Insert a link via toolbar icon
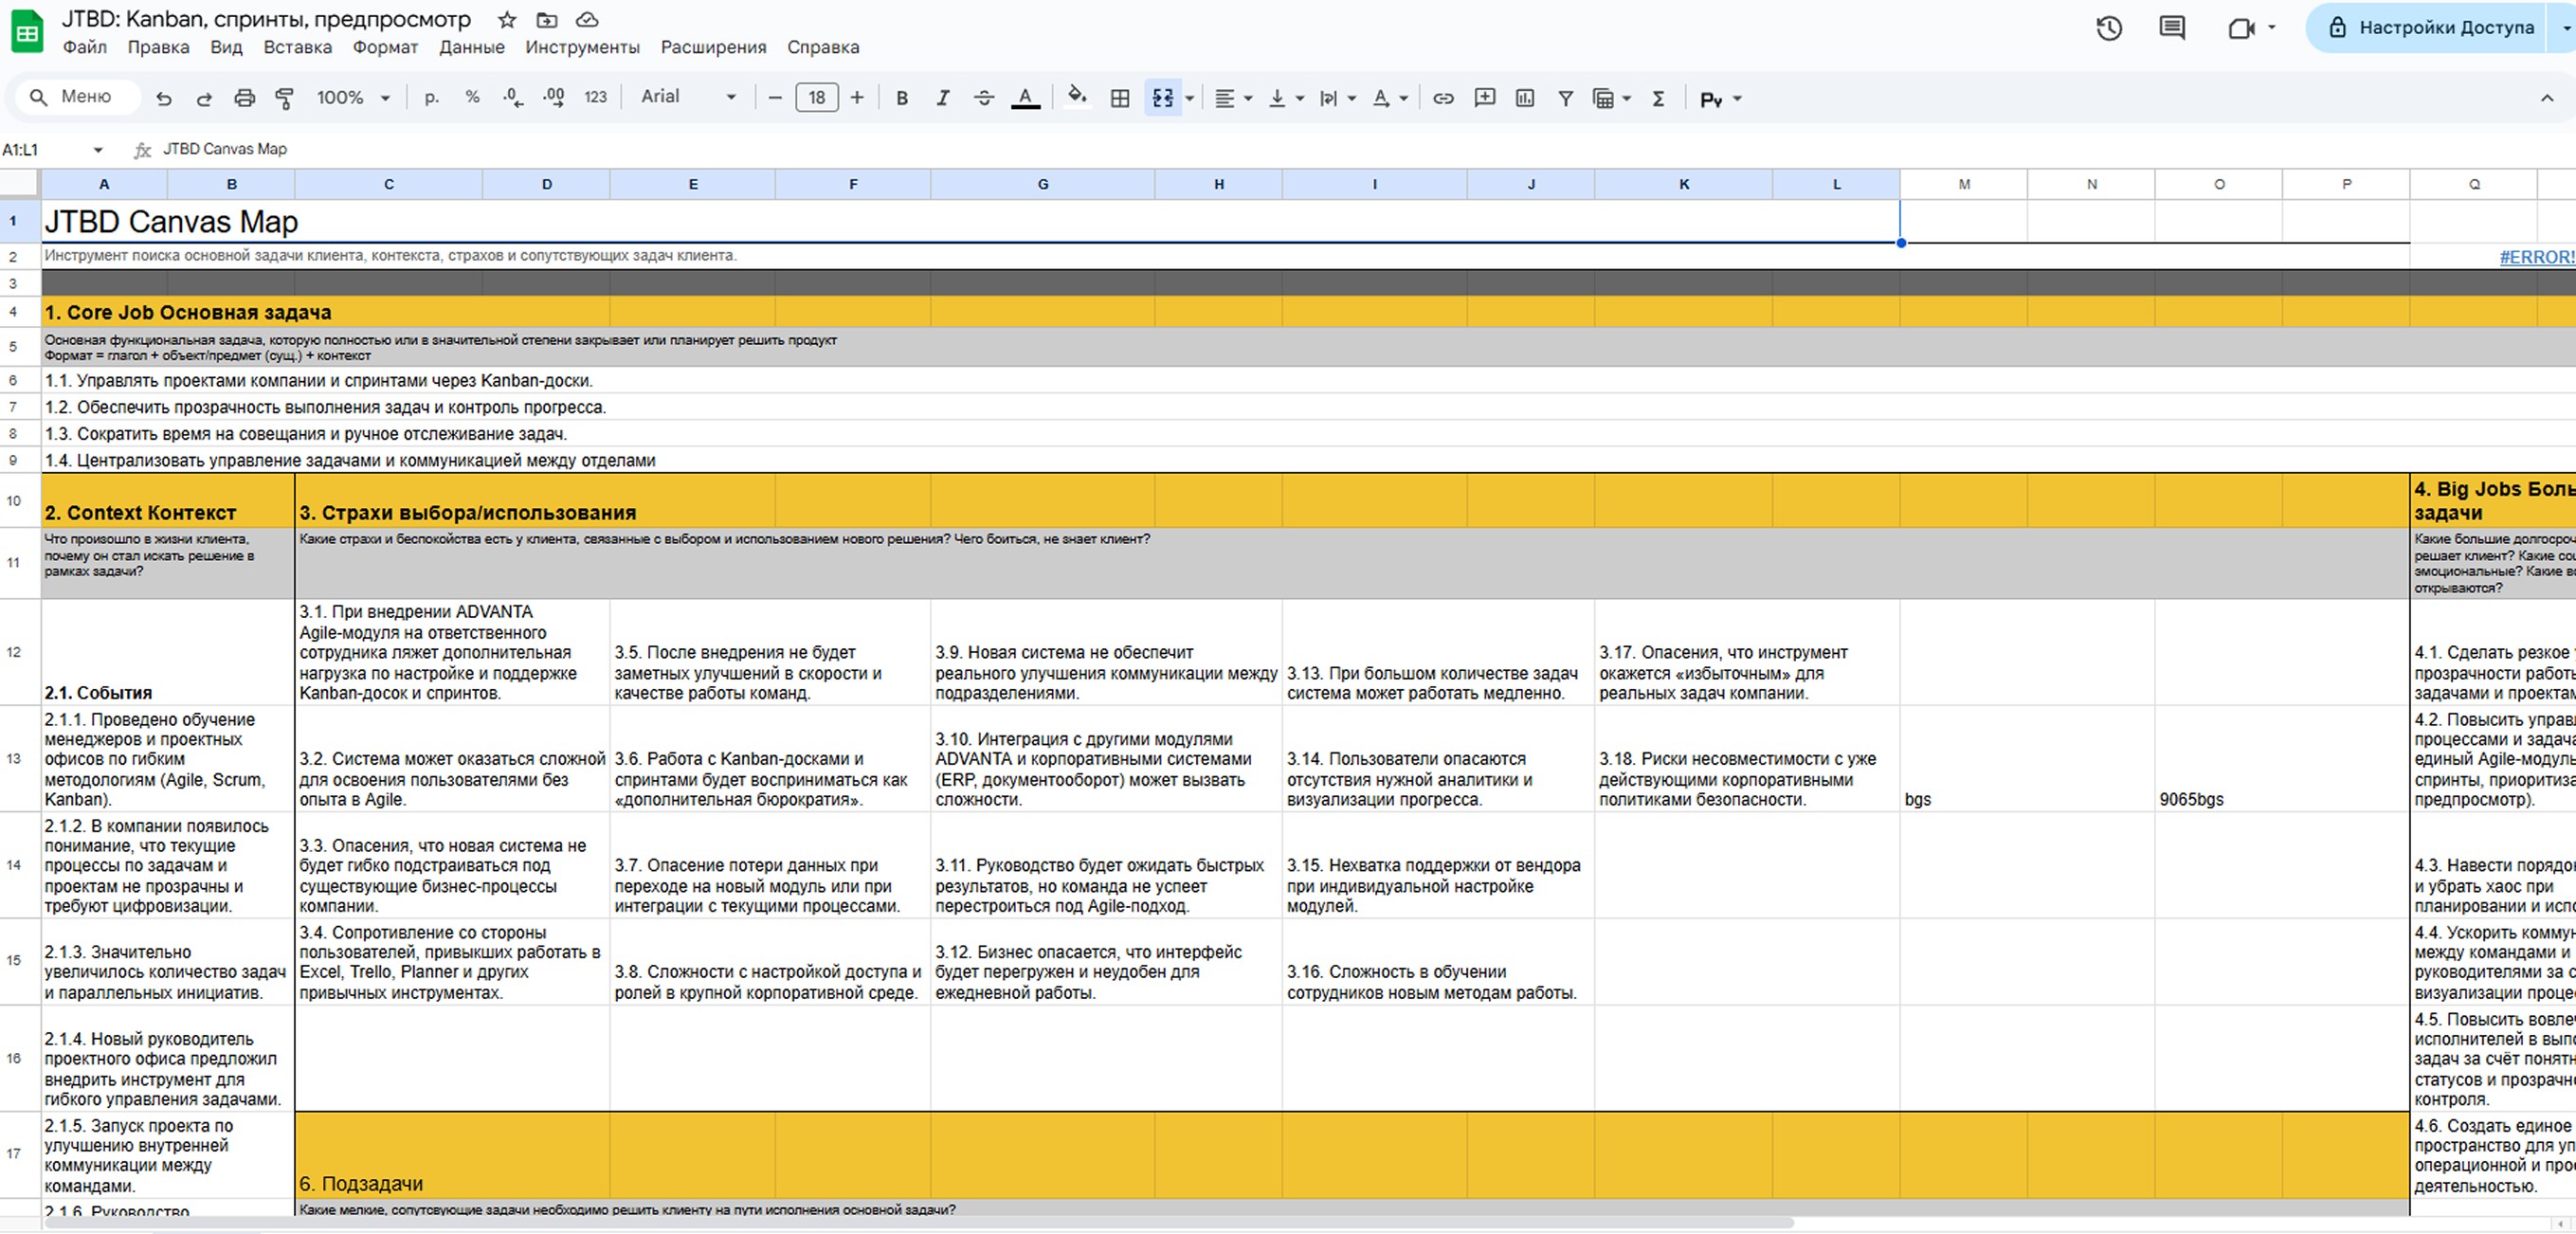 coord(1443,98)
